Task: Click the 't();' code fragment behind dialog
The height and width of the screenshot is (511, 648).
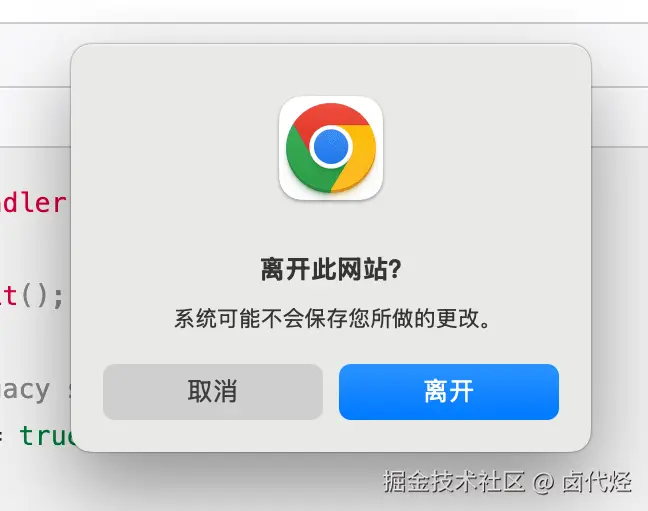Action: click(x=32, y=296)
